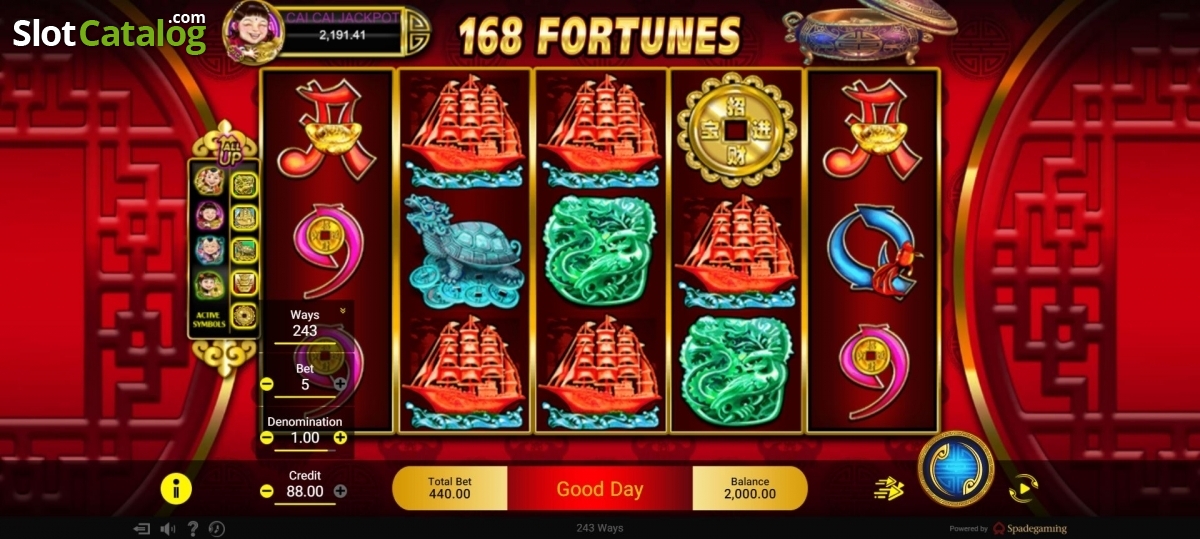
Task: Mute sound with the speaker icon
Action: coord(168,529)
